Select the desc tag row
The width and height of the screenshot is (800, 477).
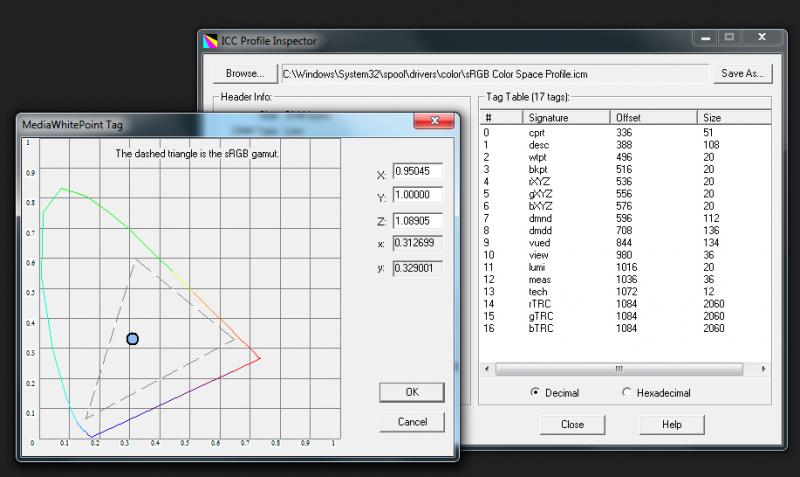(626, 145)
